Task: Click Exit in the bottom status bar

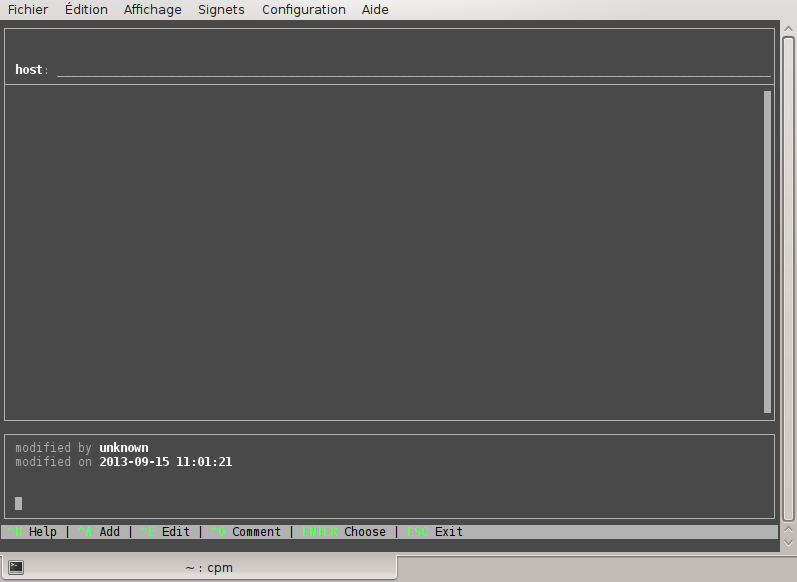Action: 448,532
